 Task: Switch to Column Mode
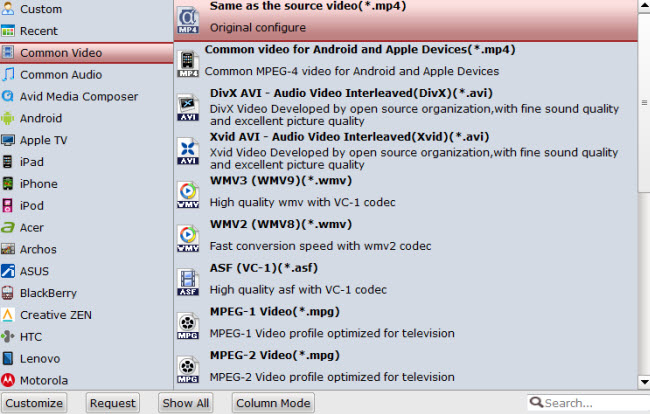tap(273, 403)
